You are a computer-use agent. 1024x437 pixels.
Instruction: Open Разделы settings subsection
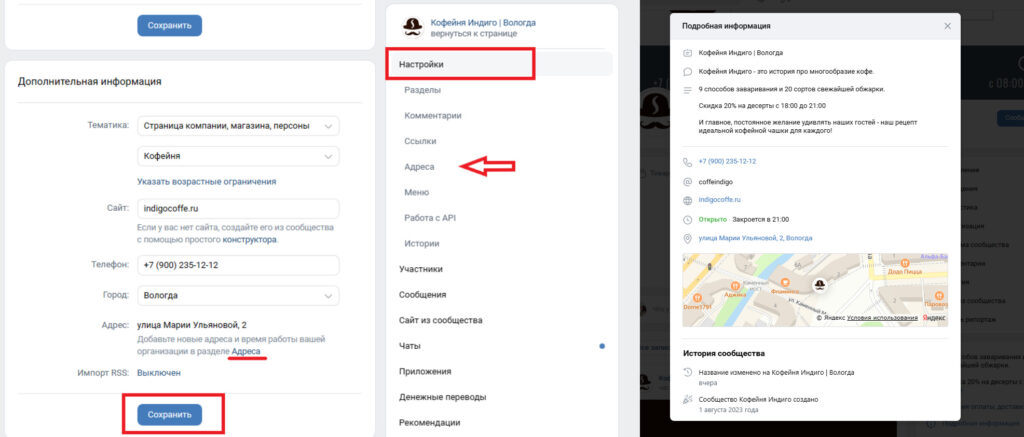(x=422, y=89)
